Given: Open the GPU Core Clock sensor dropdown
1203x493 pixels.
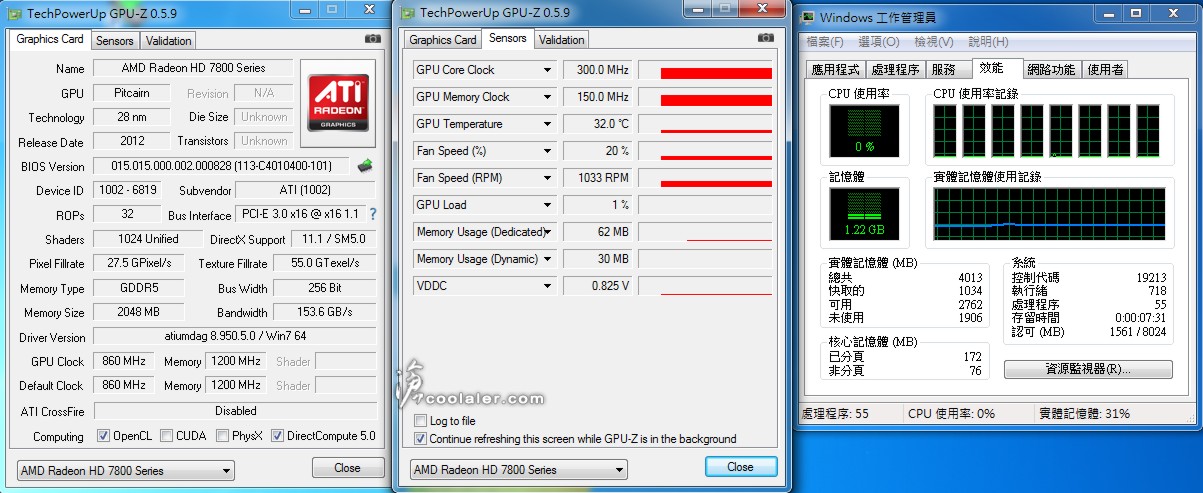Looking at the screenshot, I should click(547, 70).
